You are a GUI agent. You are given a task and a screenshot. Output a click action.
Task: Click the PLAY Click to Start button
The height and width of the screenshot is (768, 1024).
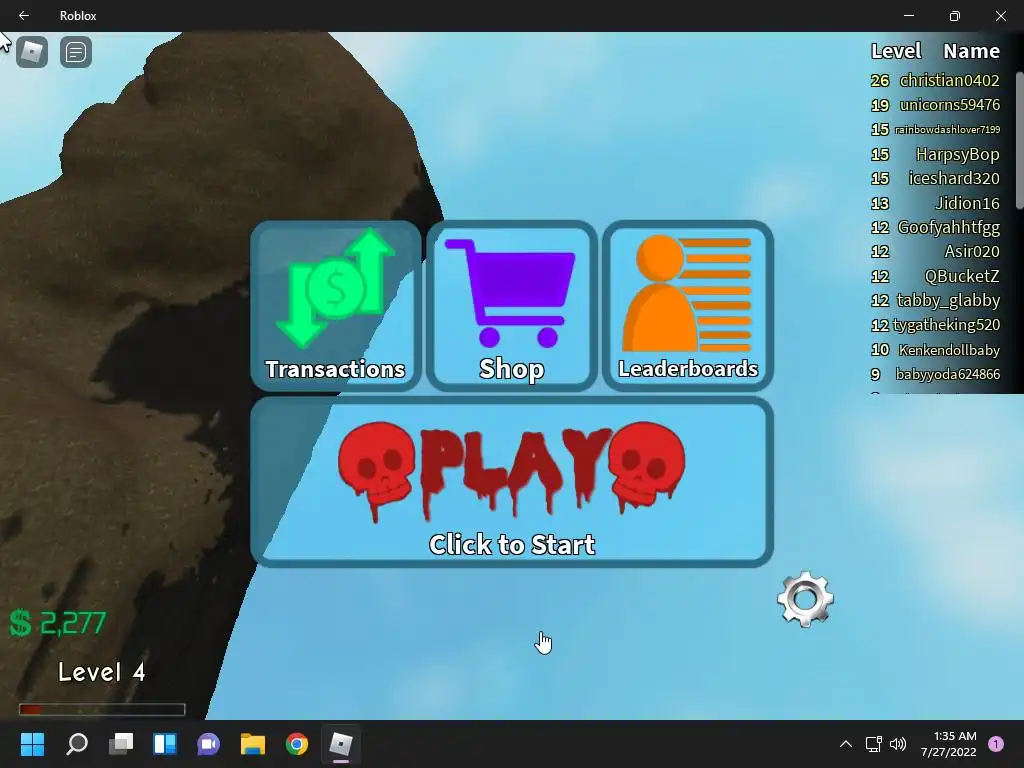tap(512, 482)
